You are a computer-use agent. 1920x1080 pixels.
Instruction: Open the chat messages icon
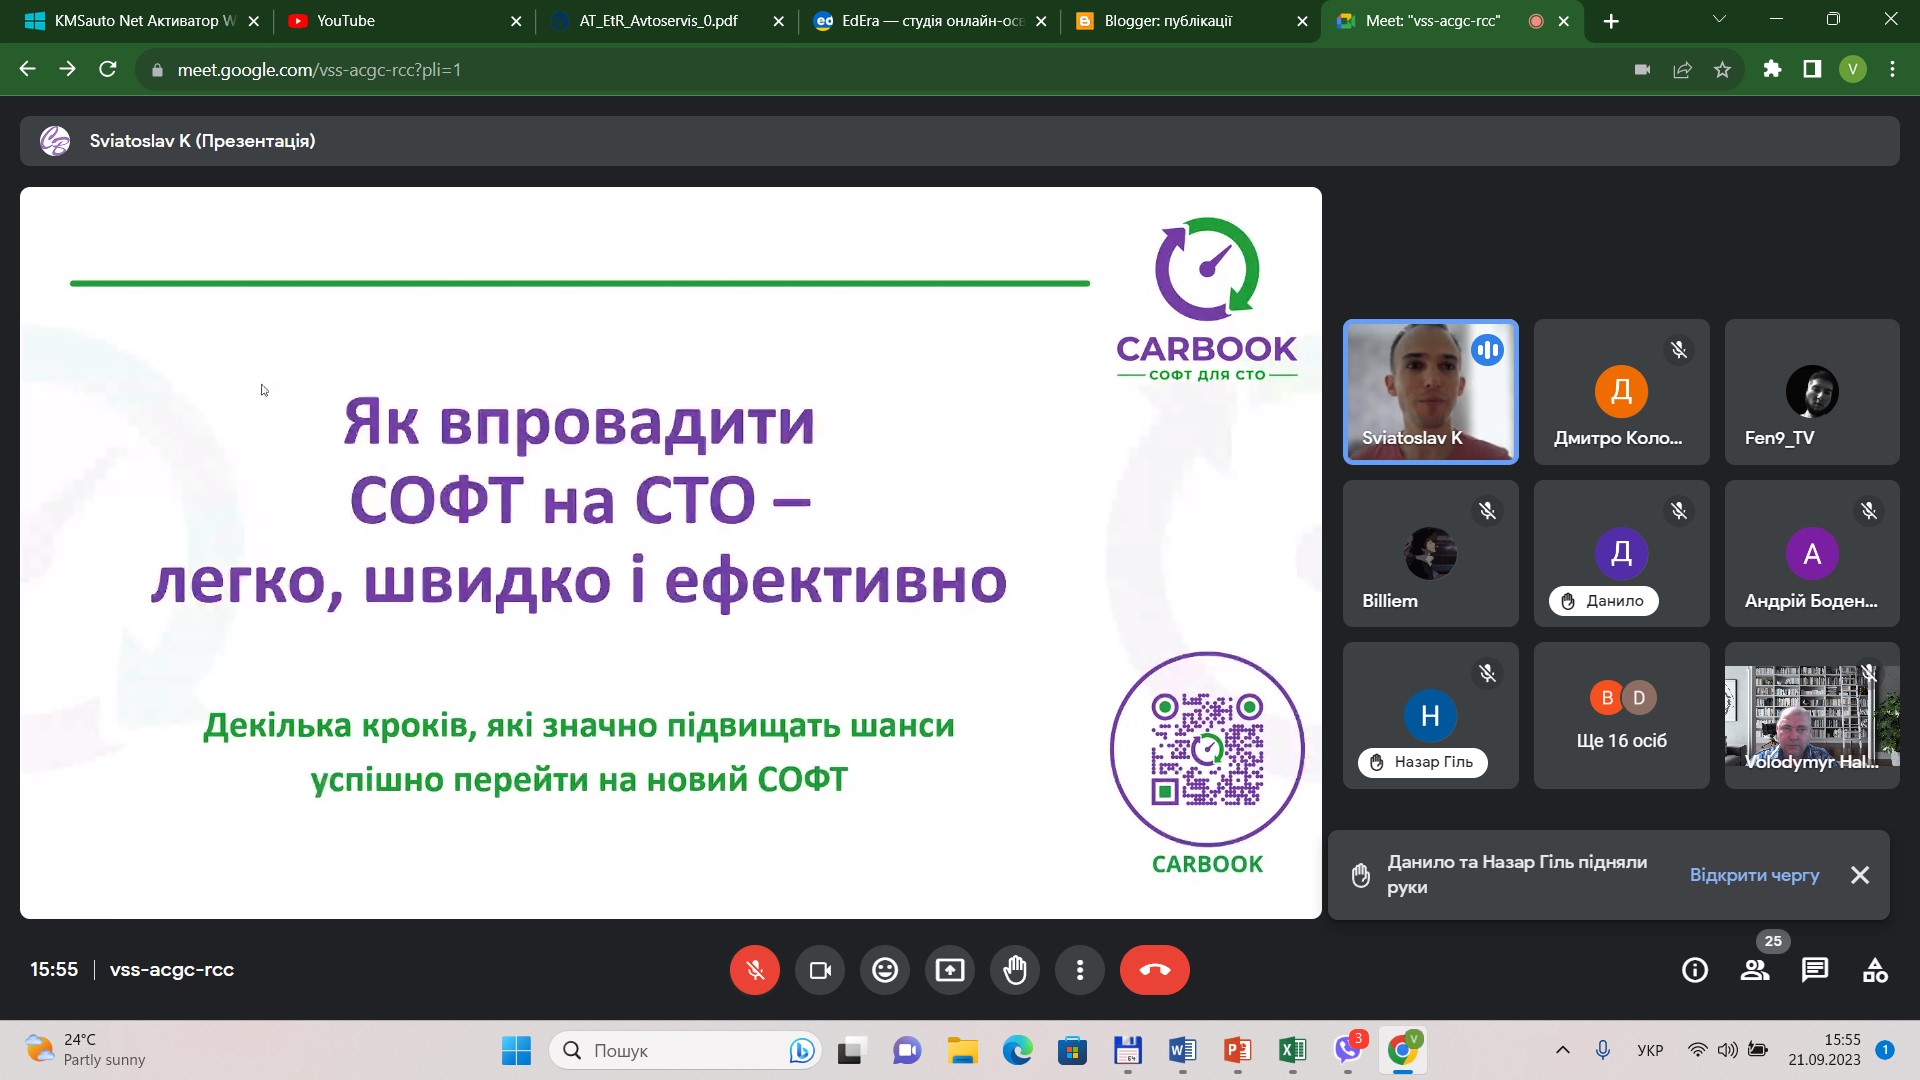pyautogui.click(x=1815, y=970)
